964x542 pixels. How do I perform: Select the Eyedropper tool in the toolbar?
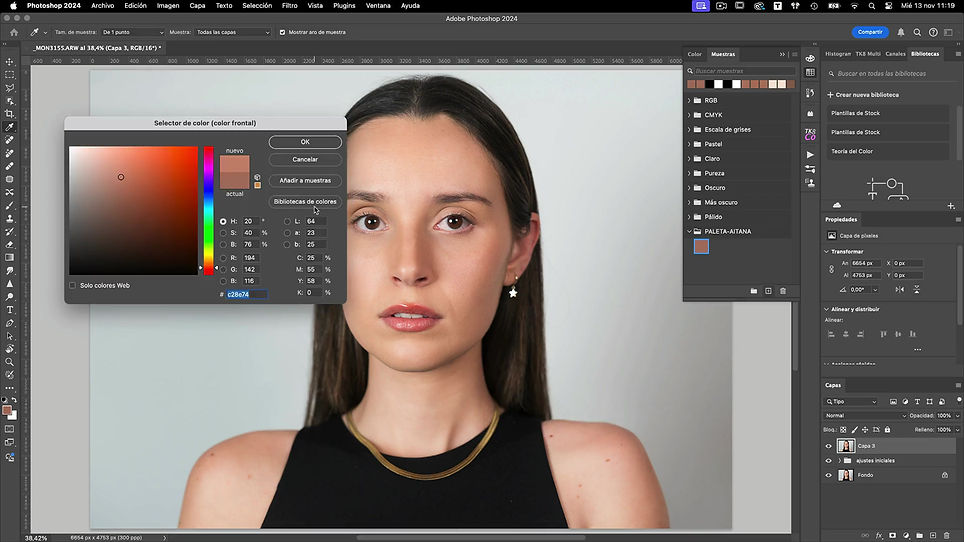10,128
